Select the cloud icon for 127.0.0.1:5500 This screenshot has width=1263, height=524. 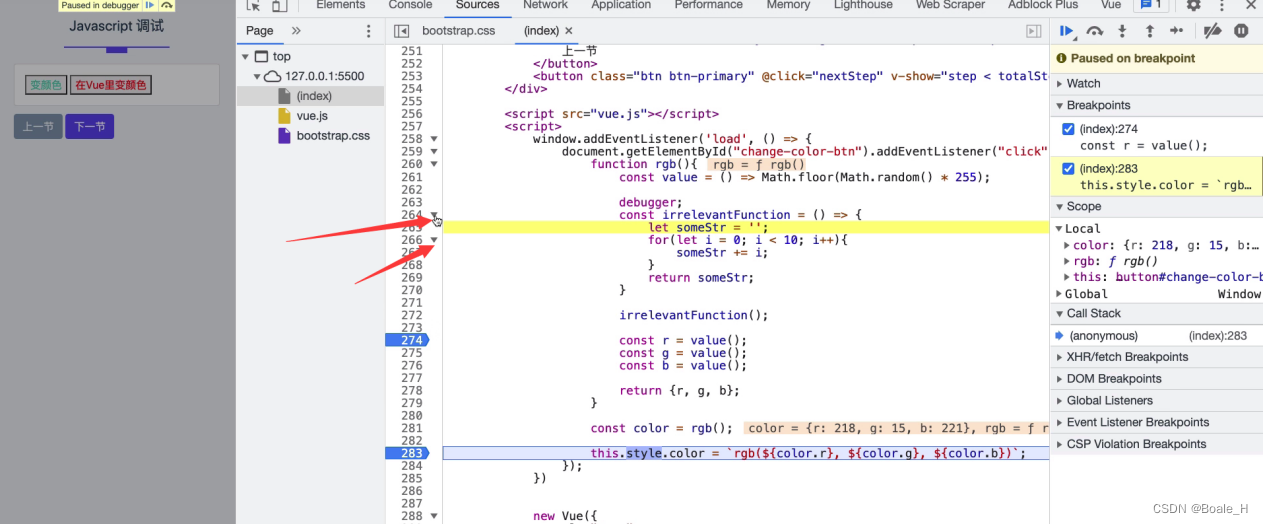coord(273,76)
